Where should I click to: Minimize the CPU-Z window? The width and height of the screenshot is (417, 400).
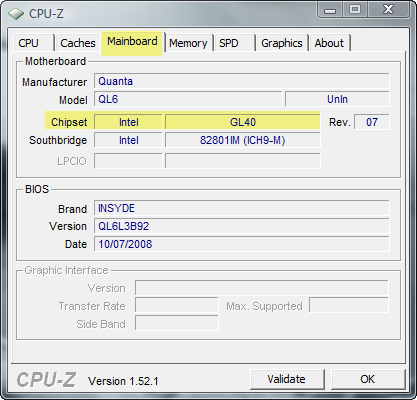pos(330,10)
